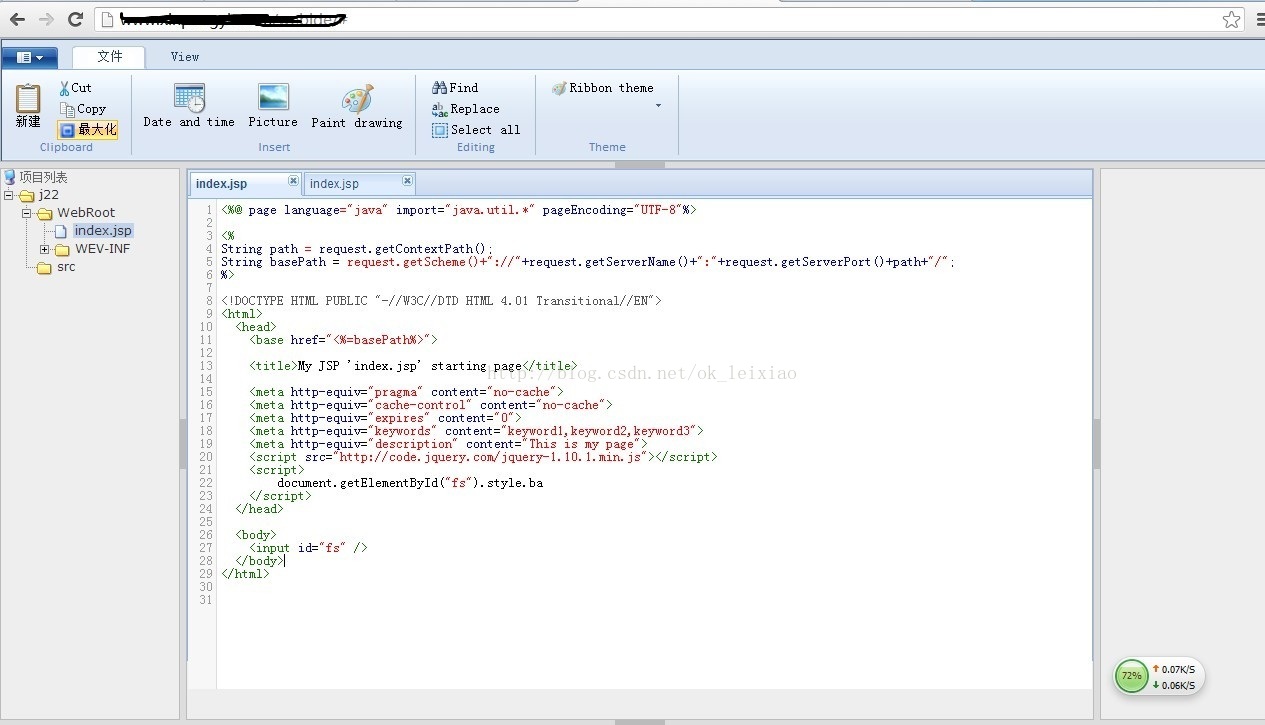Click the ribbon collapse handle below ribbon
This screenshot has height=725, width=1265.
pos(640,163)
